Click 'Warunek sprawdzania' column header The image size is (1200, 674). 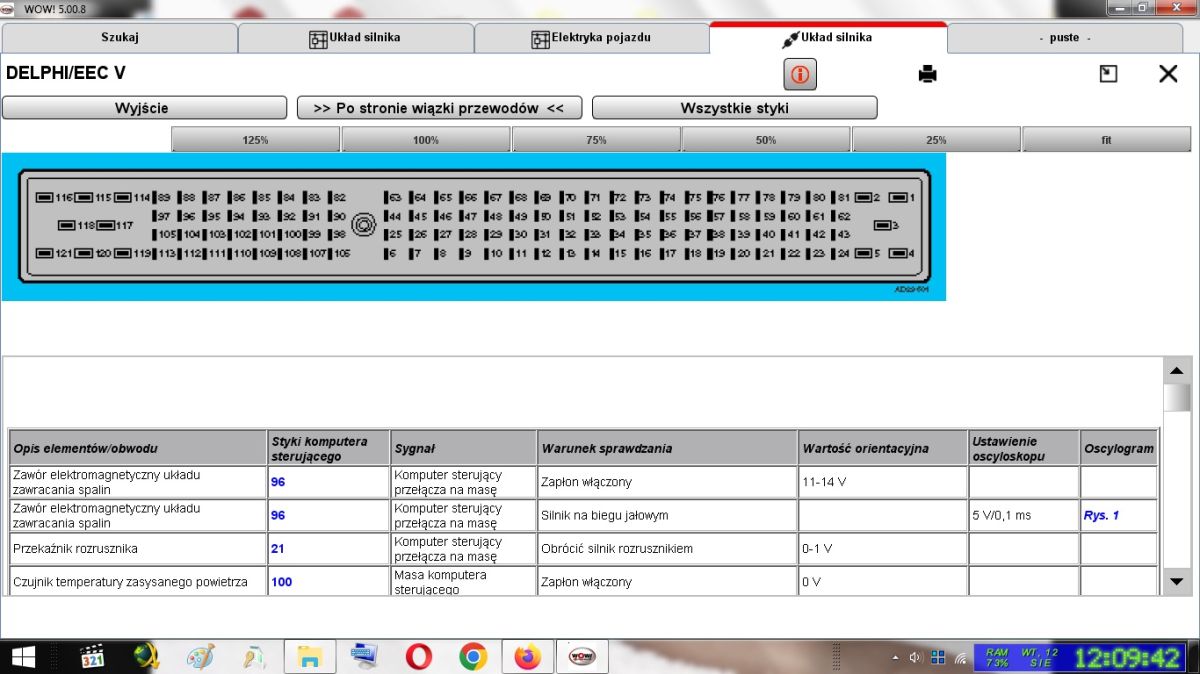(x=667, y=448)
